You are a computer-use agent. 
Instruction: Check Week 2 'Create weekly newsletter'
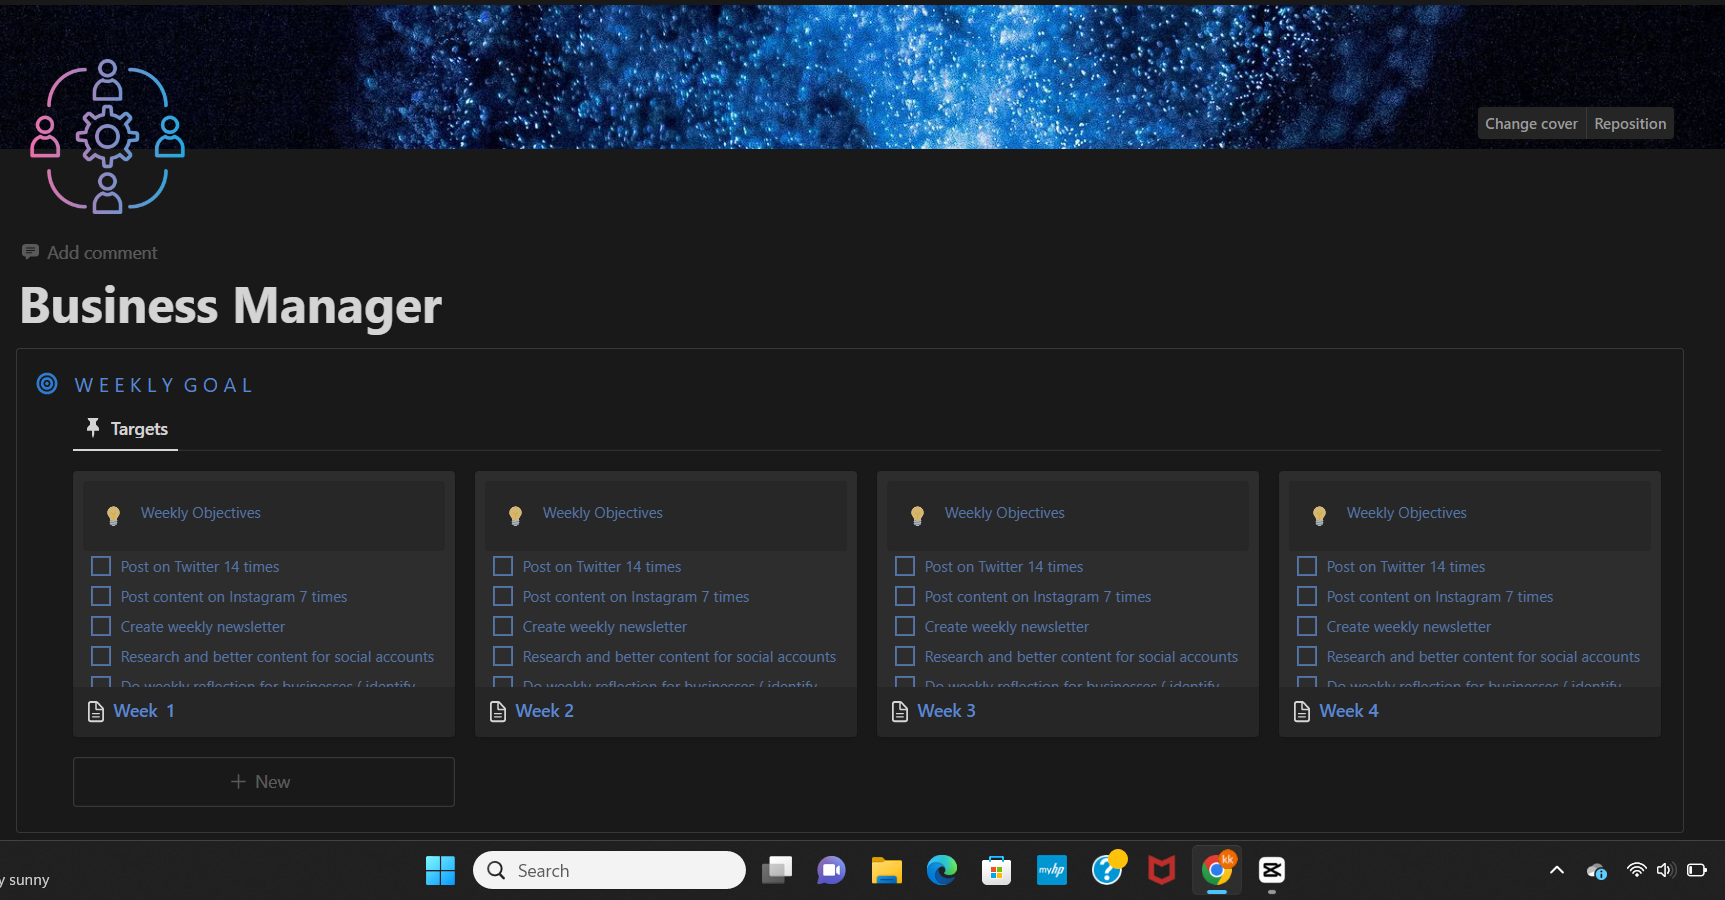503,627
